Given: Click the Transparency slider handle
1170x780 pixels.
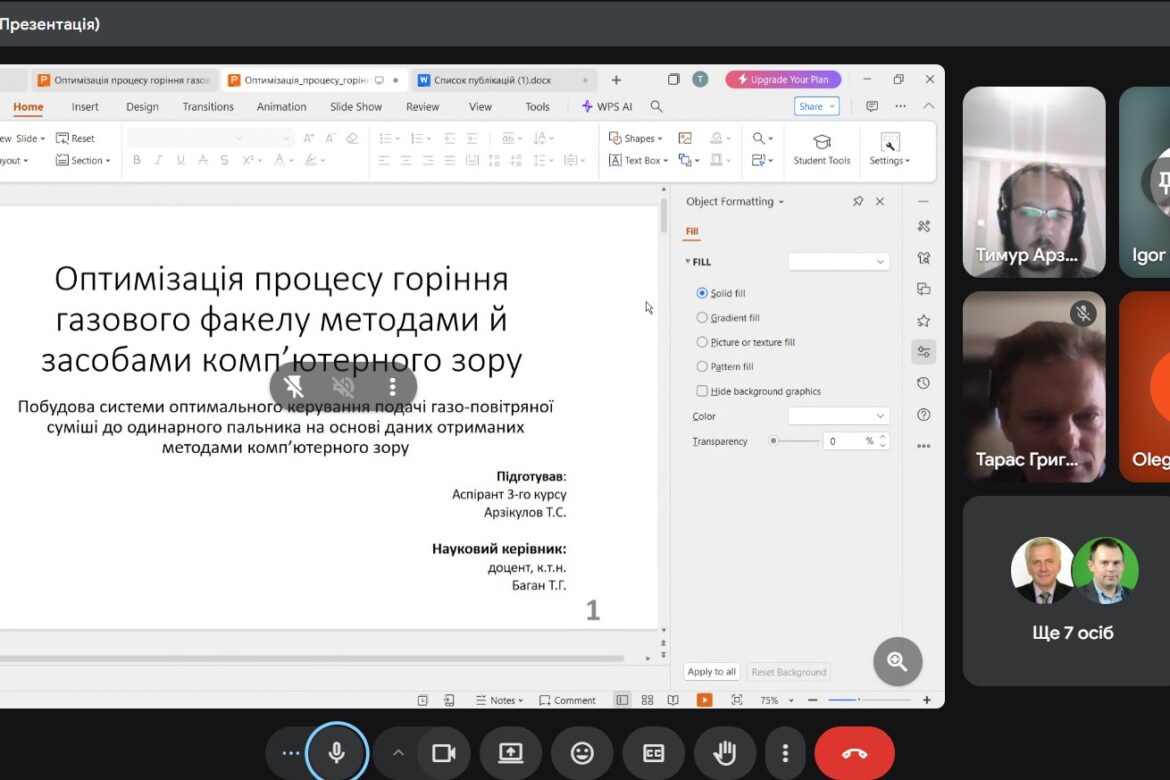Looking at the screenshot, I should [773, 441].
